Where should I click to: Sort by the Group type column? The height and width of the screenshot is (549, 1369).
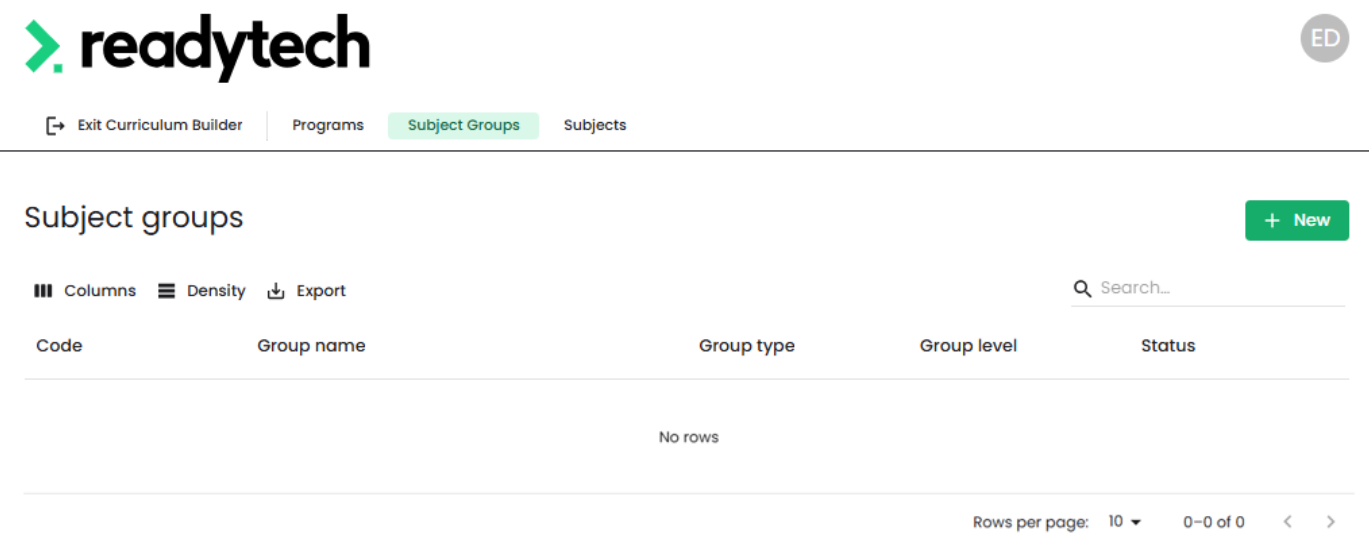747,346
